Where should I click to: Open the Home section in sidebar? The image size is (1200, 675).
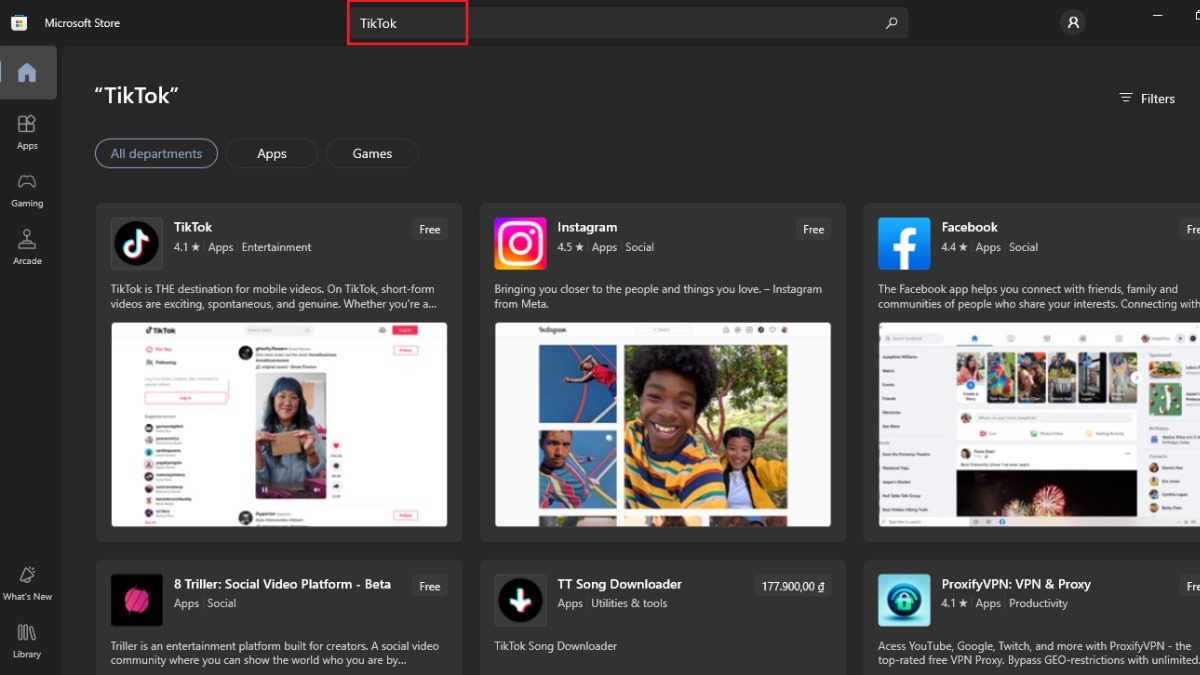point(27,72)
